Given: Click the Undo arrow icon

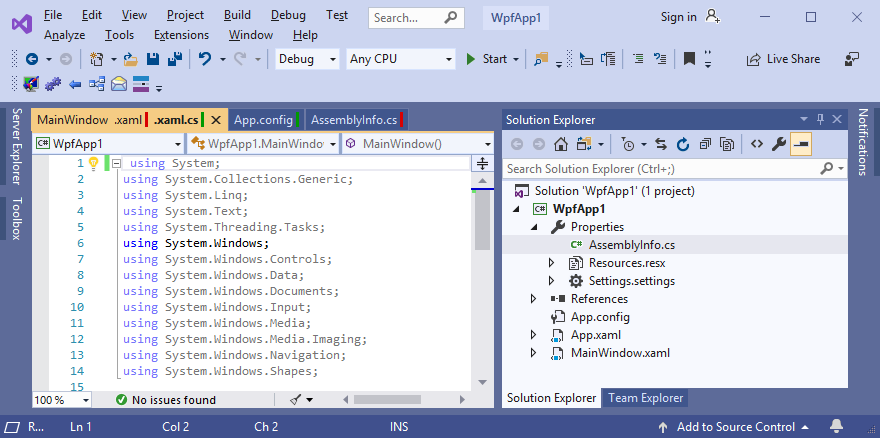Looking at the screenshot, I should click(x=205, y=59).
